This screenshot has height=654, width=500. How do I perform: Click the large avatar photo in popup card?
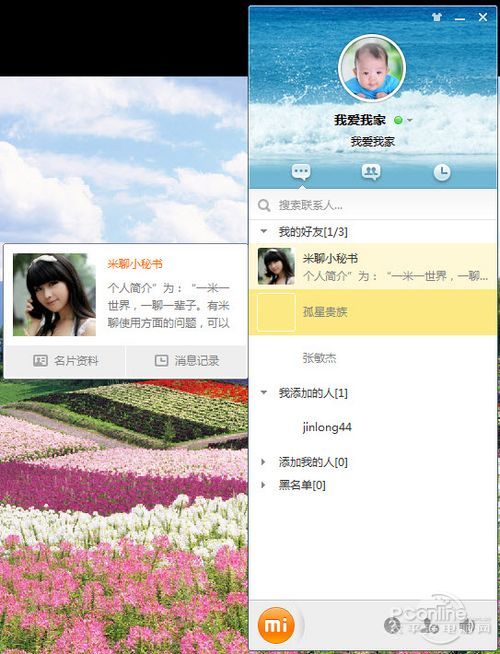click(54, 294)
